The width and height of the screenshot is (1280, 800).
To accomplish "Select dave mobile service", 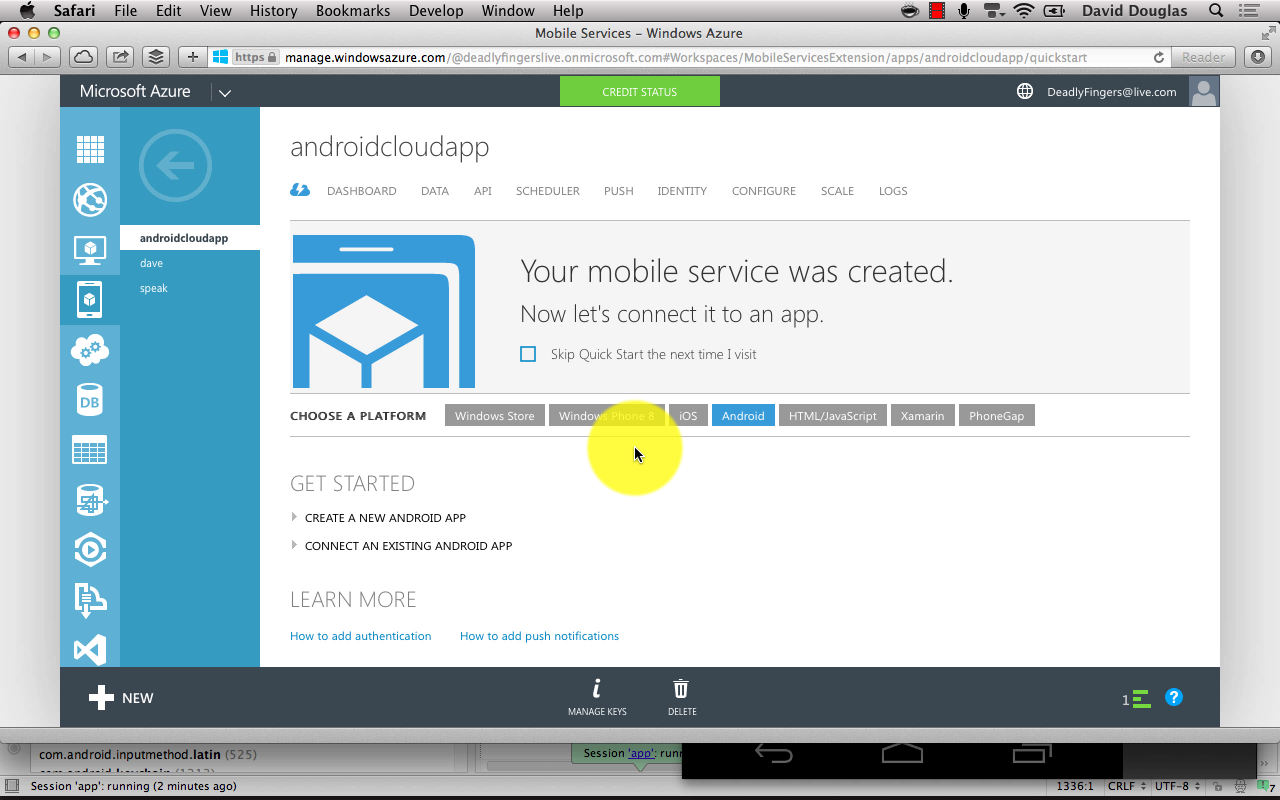I will click(151, 263).
